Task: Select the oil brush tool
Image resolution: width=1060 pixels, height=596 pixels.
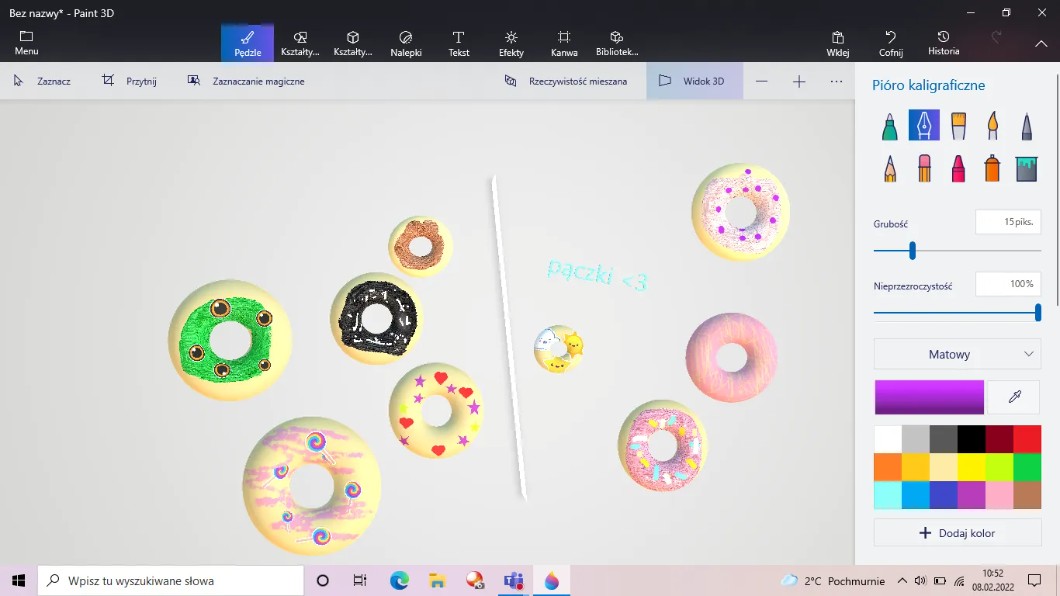Action: click(958, 126)
